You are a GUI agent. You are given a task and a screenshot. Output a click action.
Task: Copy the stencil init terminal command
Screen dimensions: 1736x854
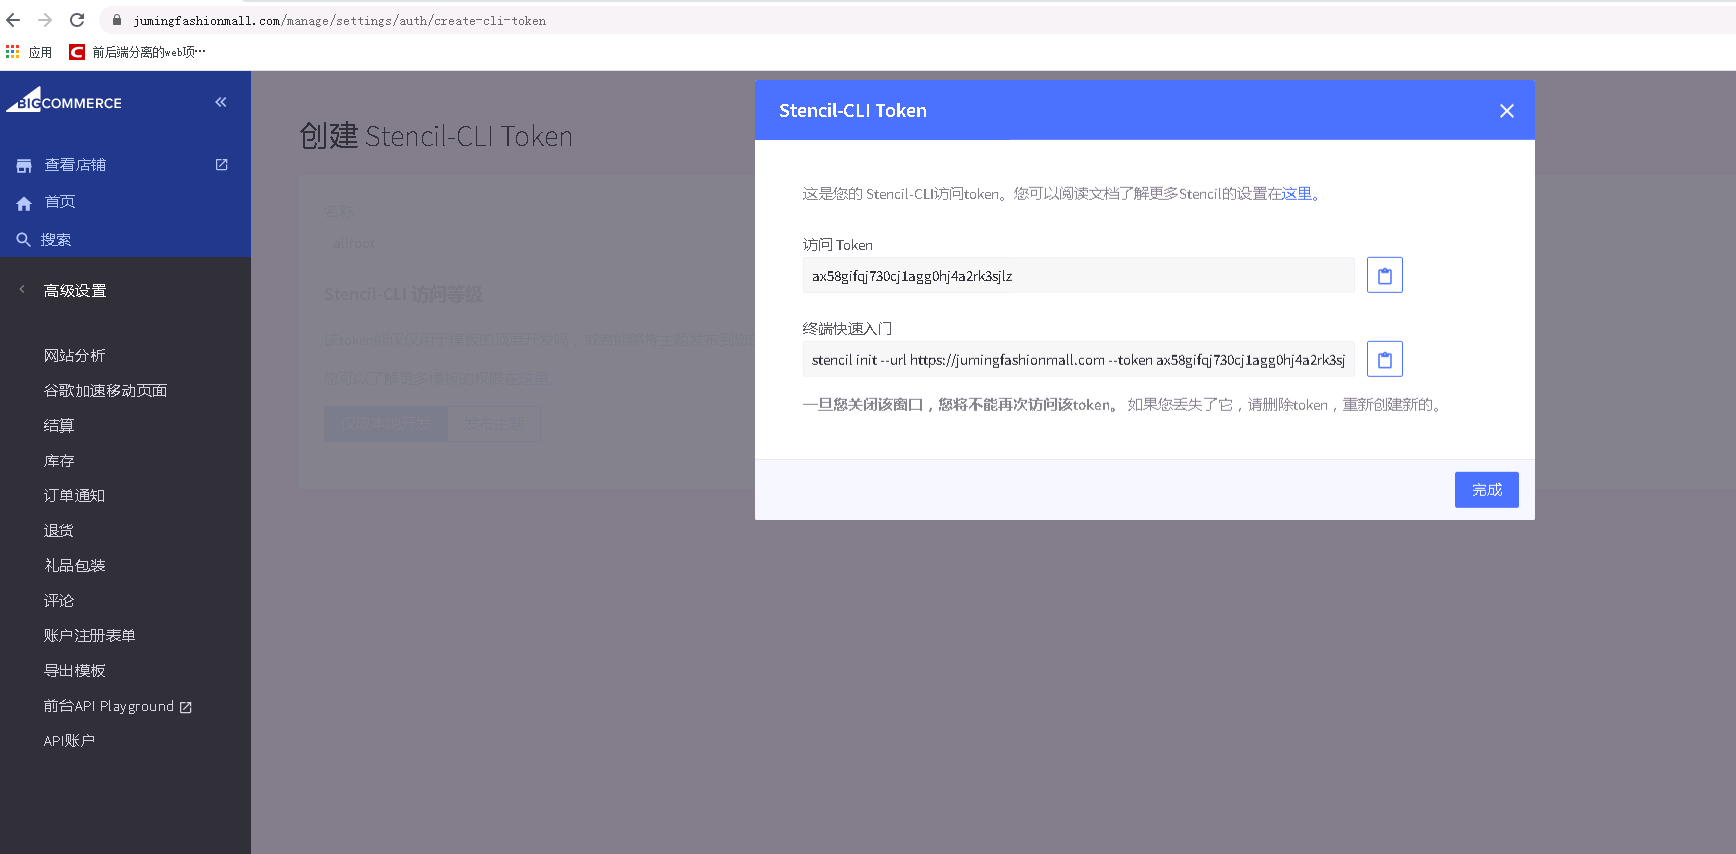(x=1384, y=359)
